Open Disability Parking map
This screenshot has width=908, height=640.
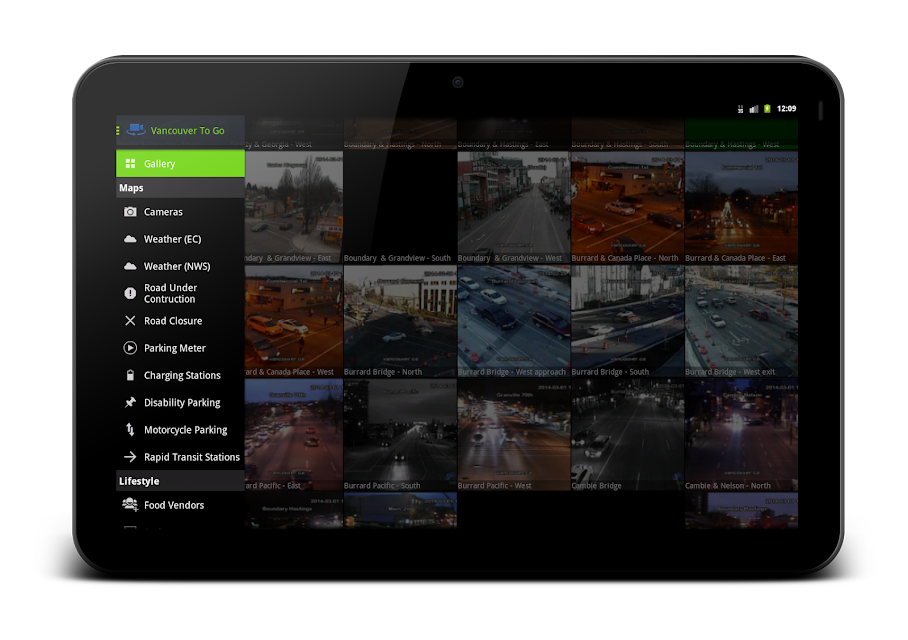[x=180, y=403]
